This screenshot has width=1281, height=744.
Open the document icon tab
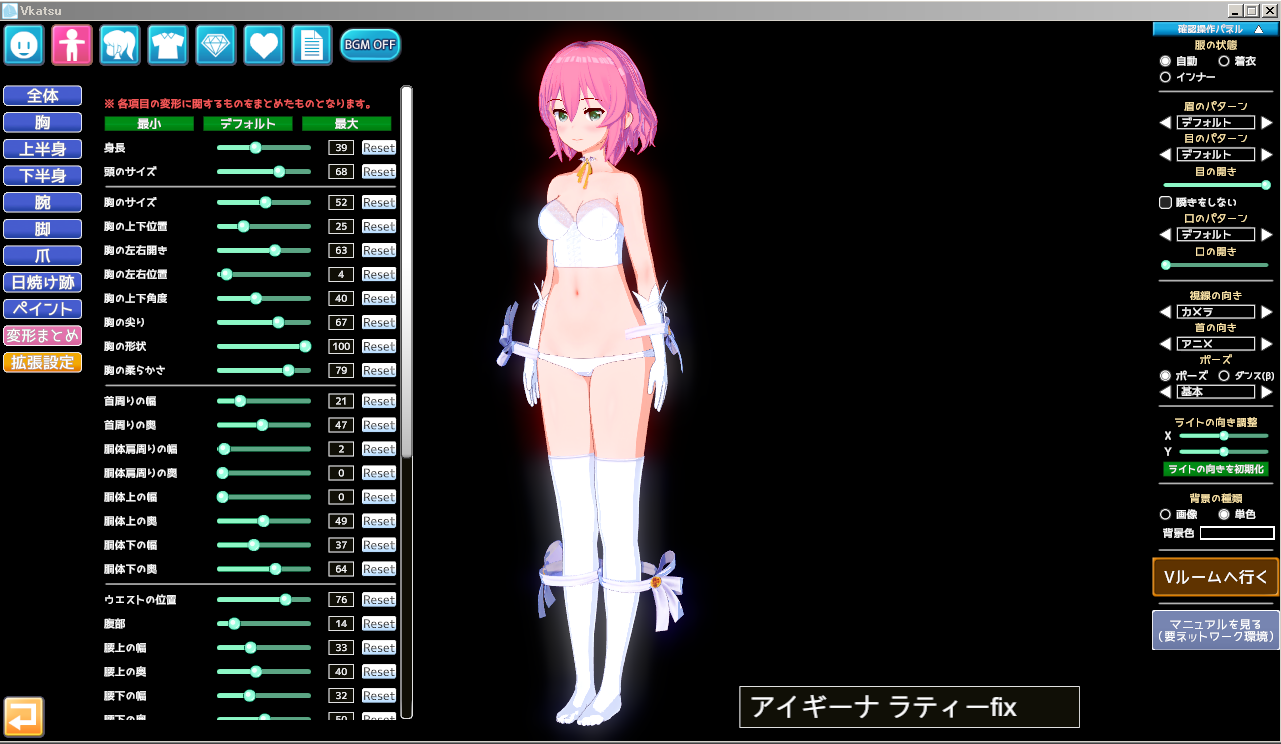[312, 45]
